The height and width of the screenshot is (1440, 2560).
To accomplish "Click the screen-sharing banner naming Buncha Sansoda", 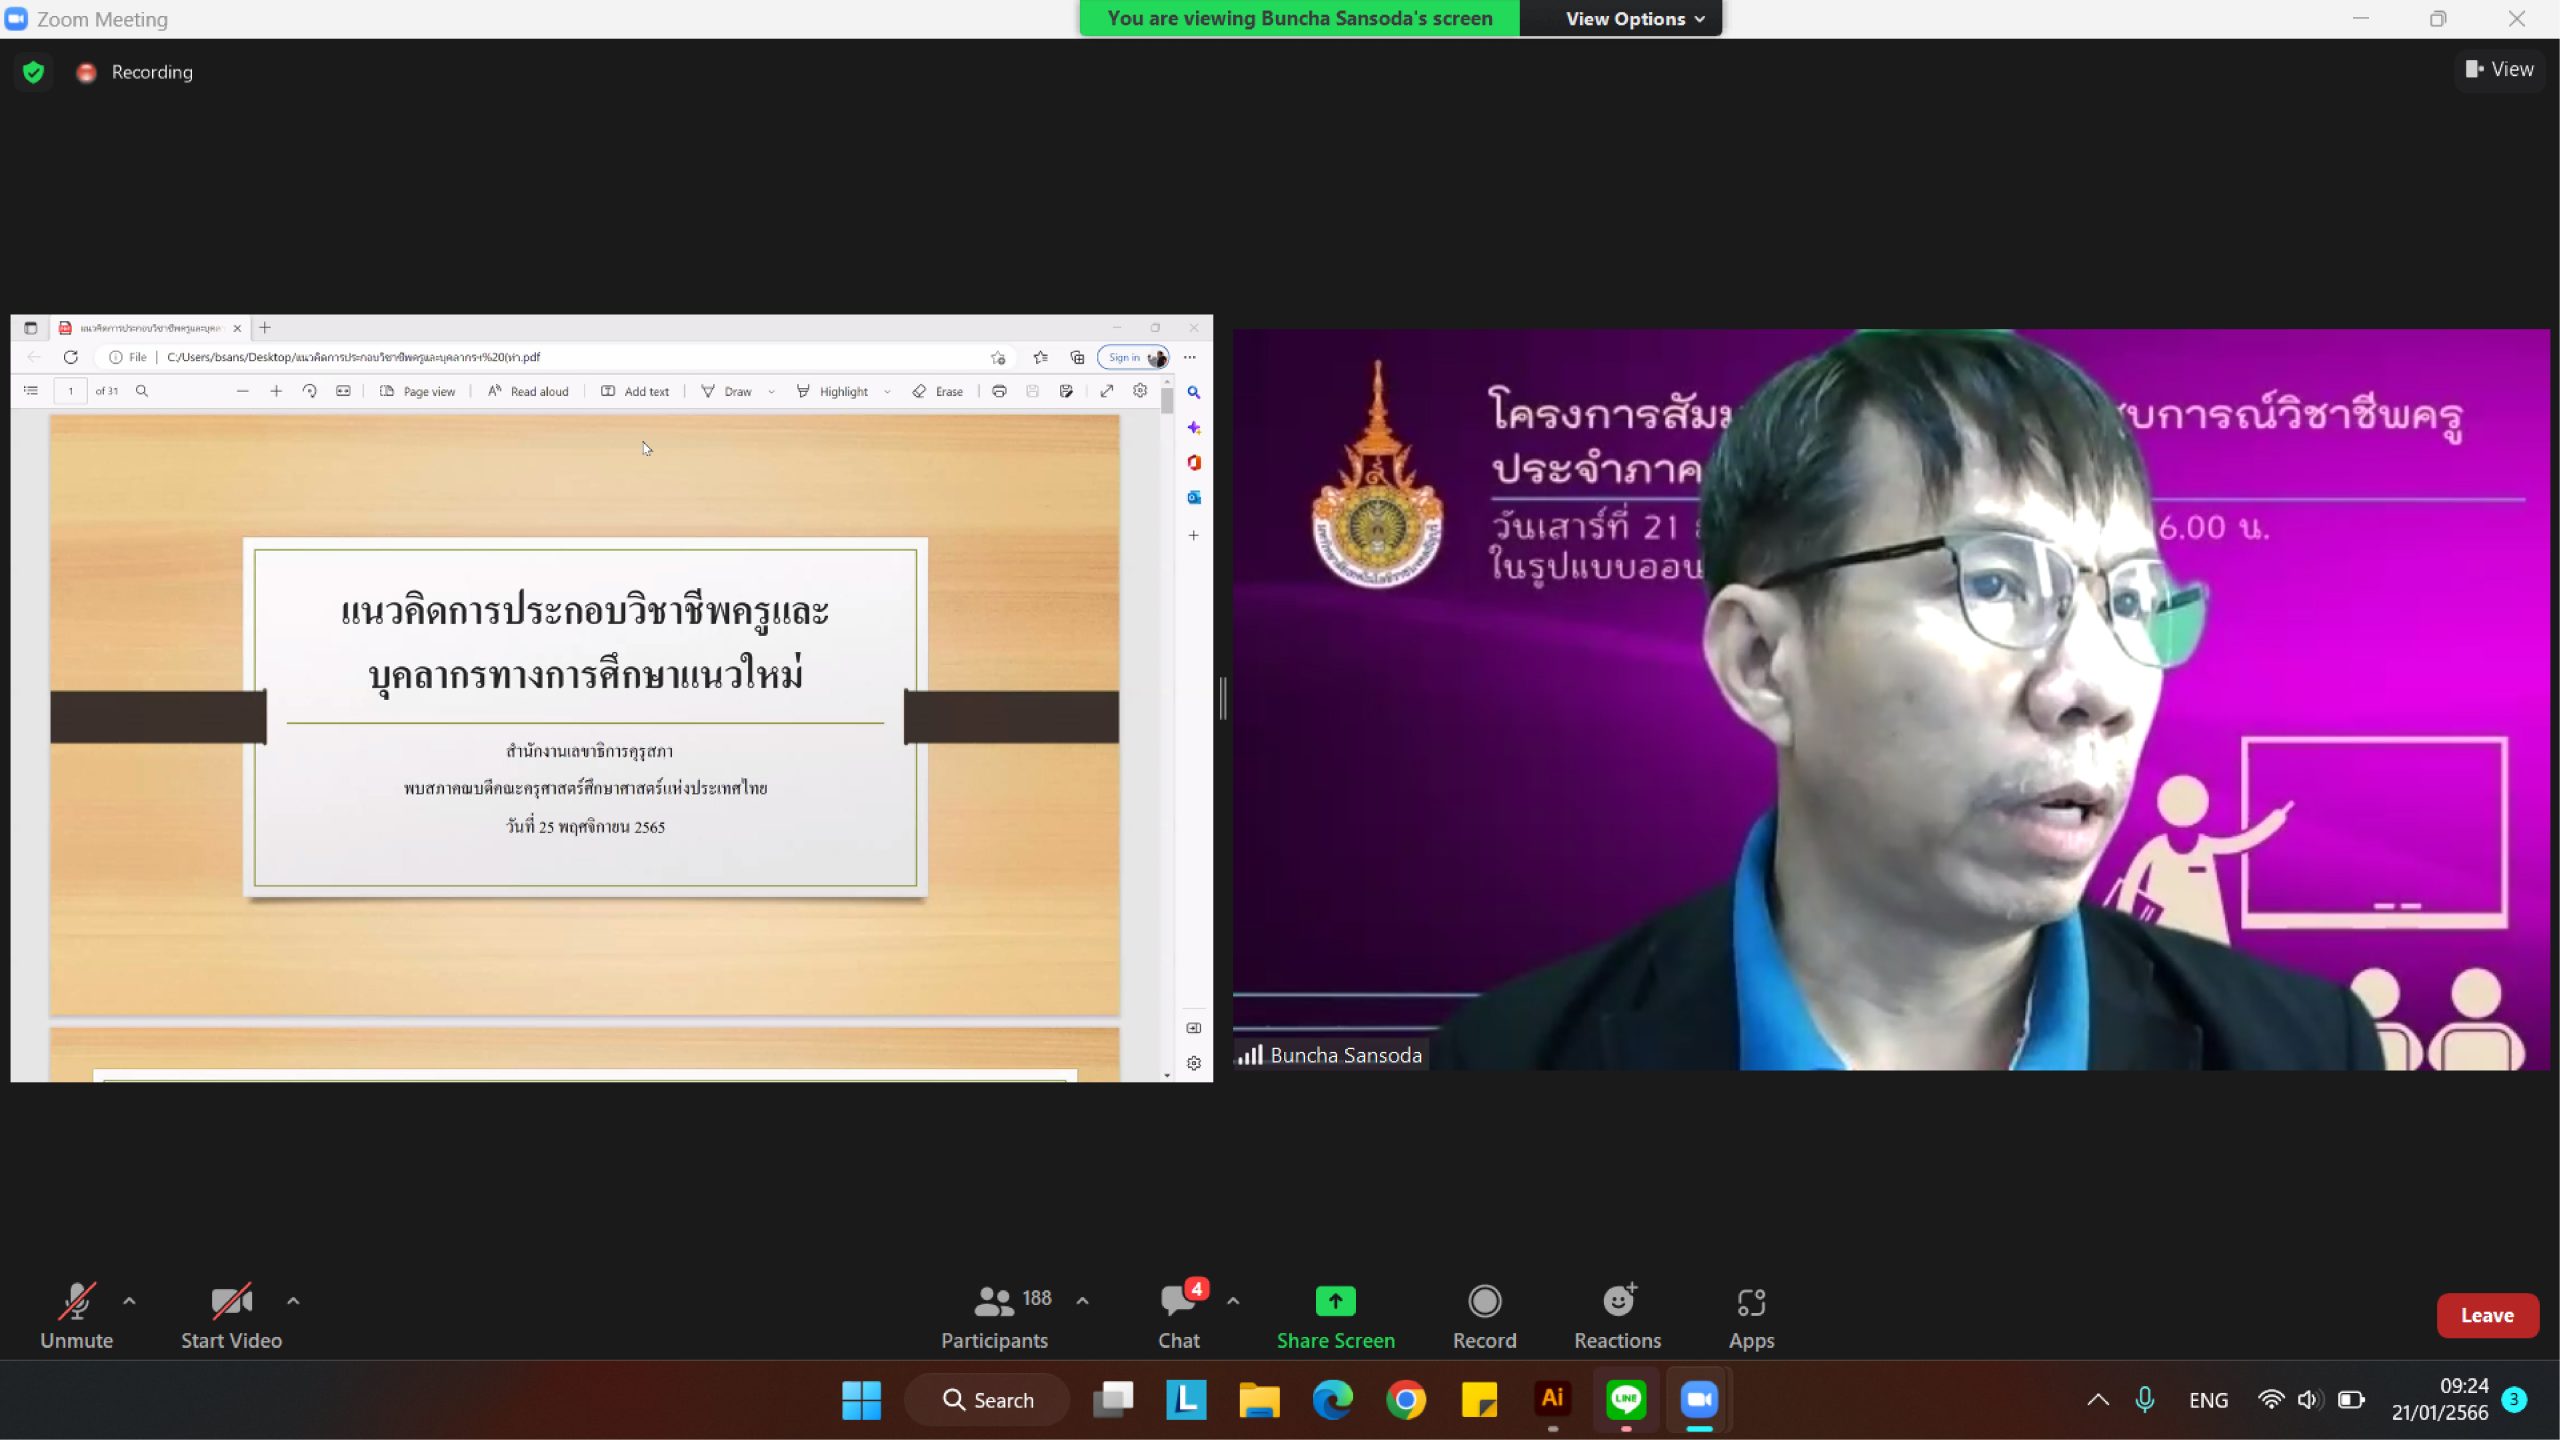I will click(x=1299, y=18).
